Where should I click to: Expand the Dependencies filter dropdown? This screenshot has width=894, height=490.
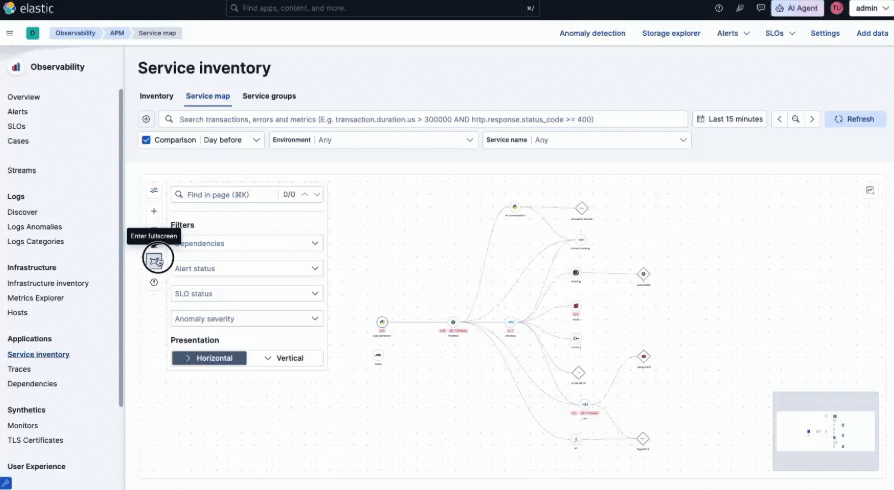tap(247, 244)
